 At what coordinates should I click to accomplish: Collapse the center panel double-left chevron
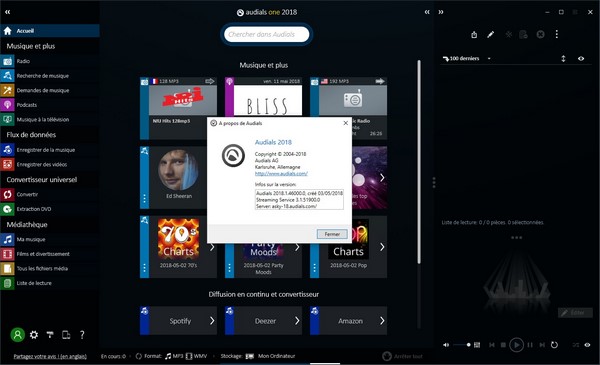(x=427, y=12)
